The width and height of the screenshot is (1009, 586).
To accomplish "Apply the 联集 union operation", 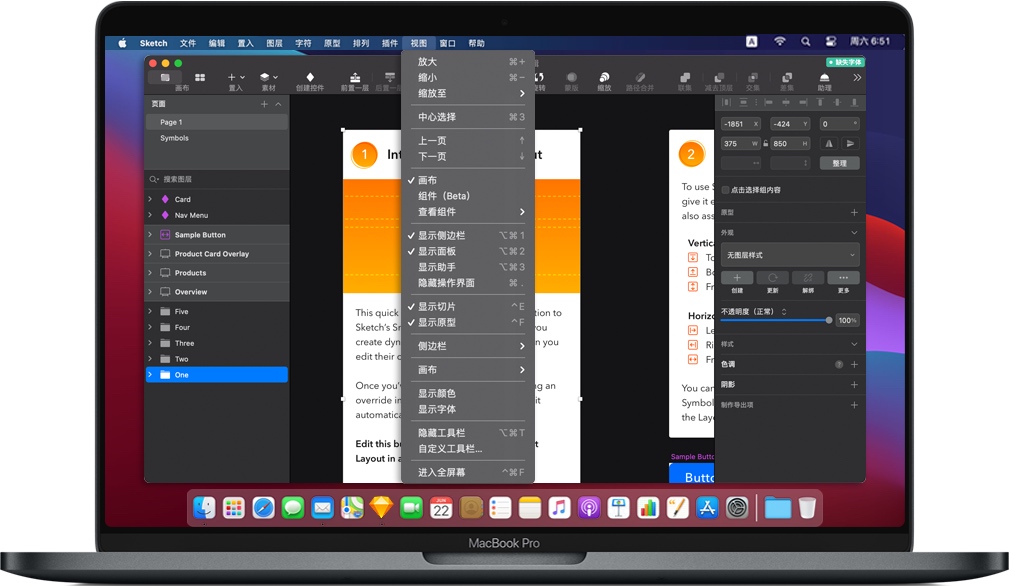I will (685, 77).
